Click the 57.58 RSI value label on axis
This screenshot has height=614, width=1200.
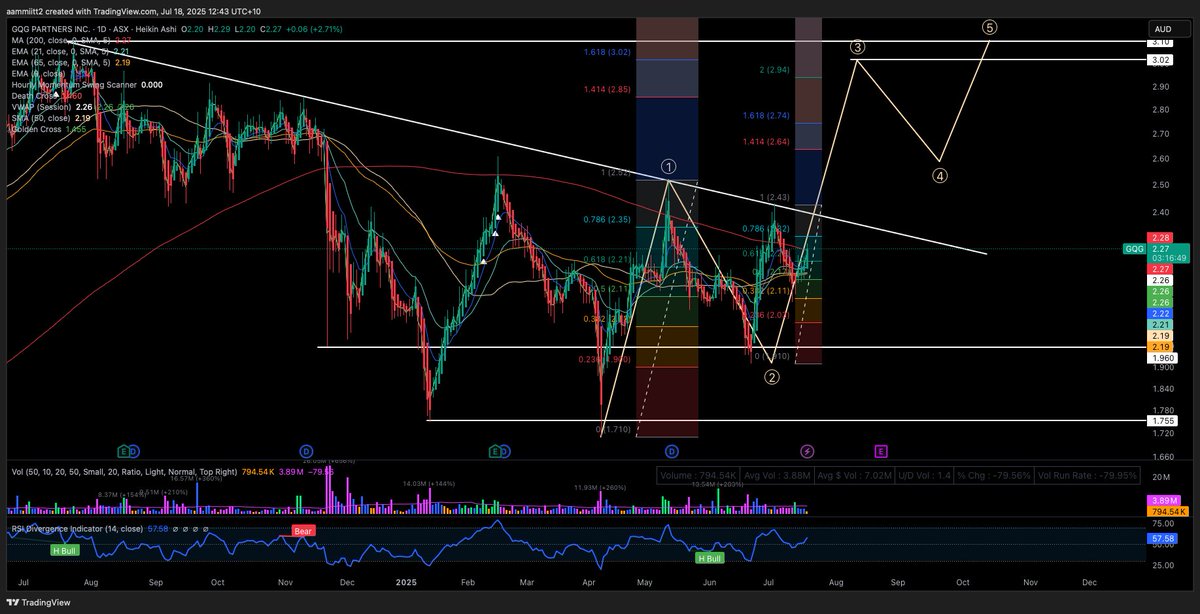pos(1163,538)
